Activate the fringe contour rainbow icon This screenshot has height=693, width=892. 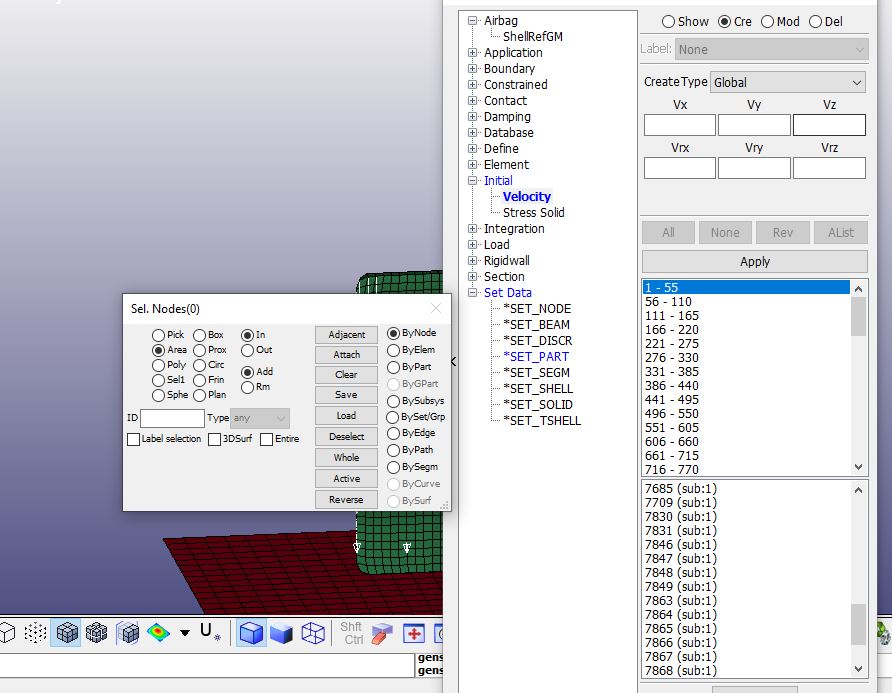click(x=158, y=633)
